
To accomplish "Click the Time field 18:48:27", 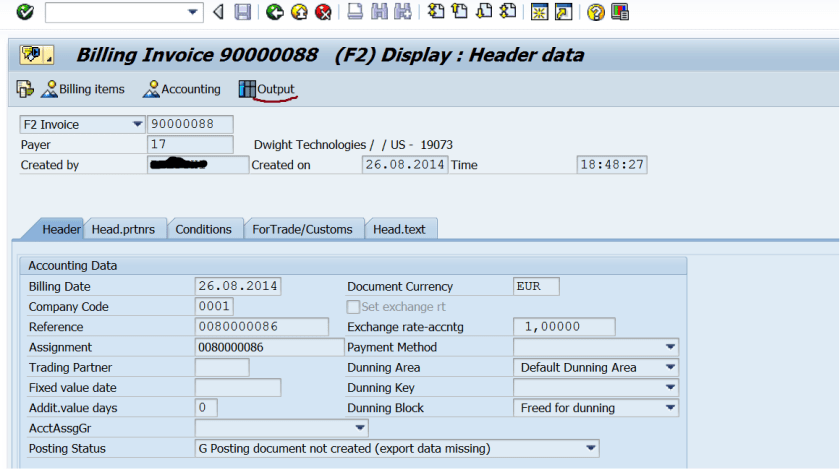I will click(x=612, y=165).
